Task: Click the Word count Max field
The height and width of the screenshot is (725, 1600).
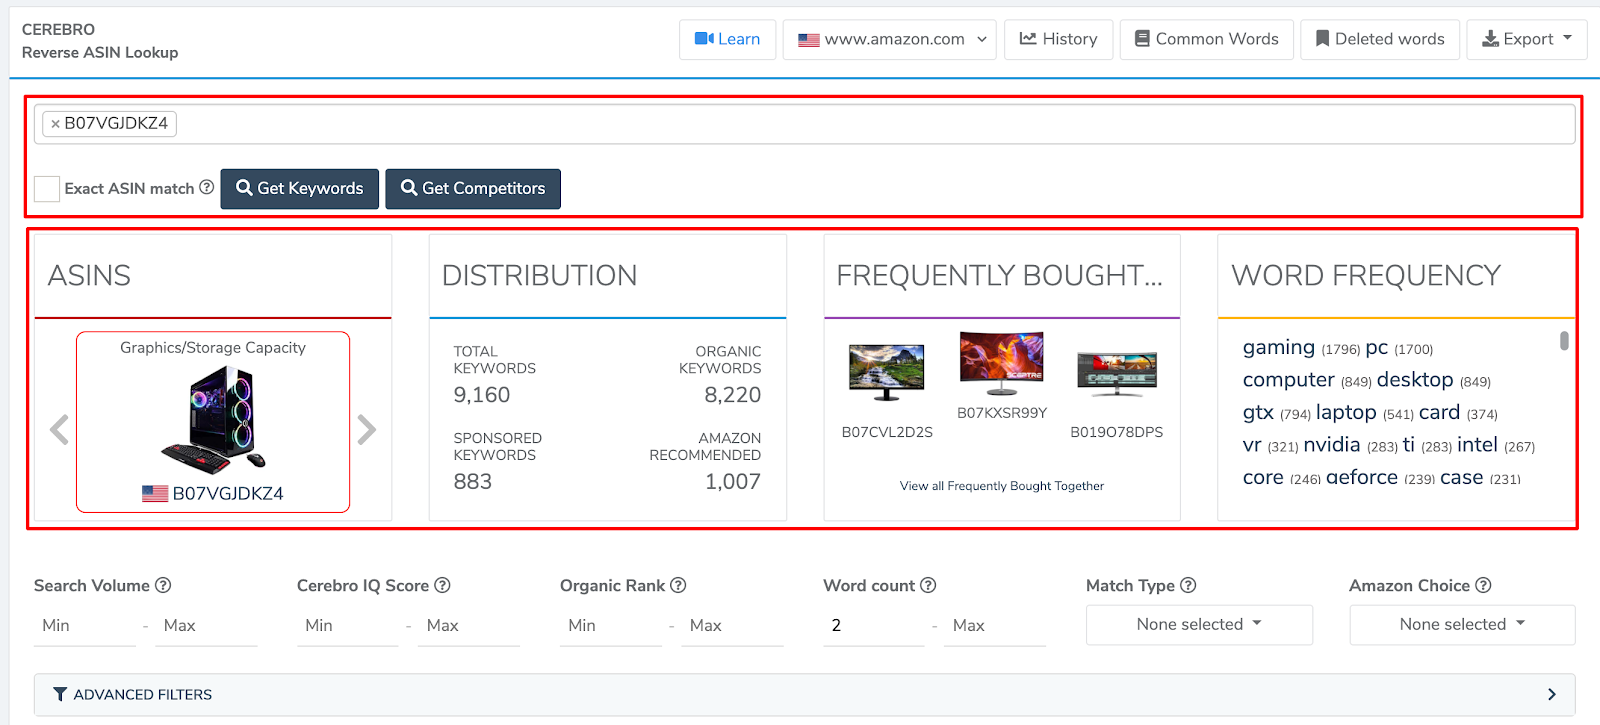Action: [x=995, y=626]
